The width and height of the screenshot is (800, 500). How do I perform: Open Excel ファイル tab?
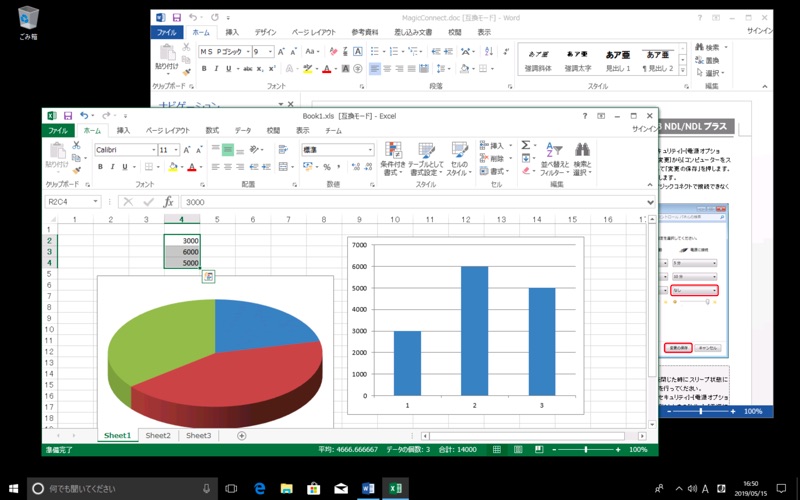tap(58, 131)
